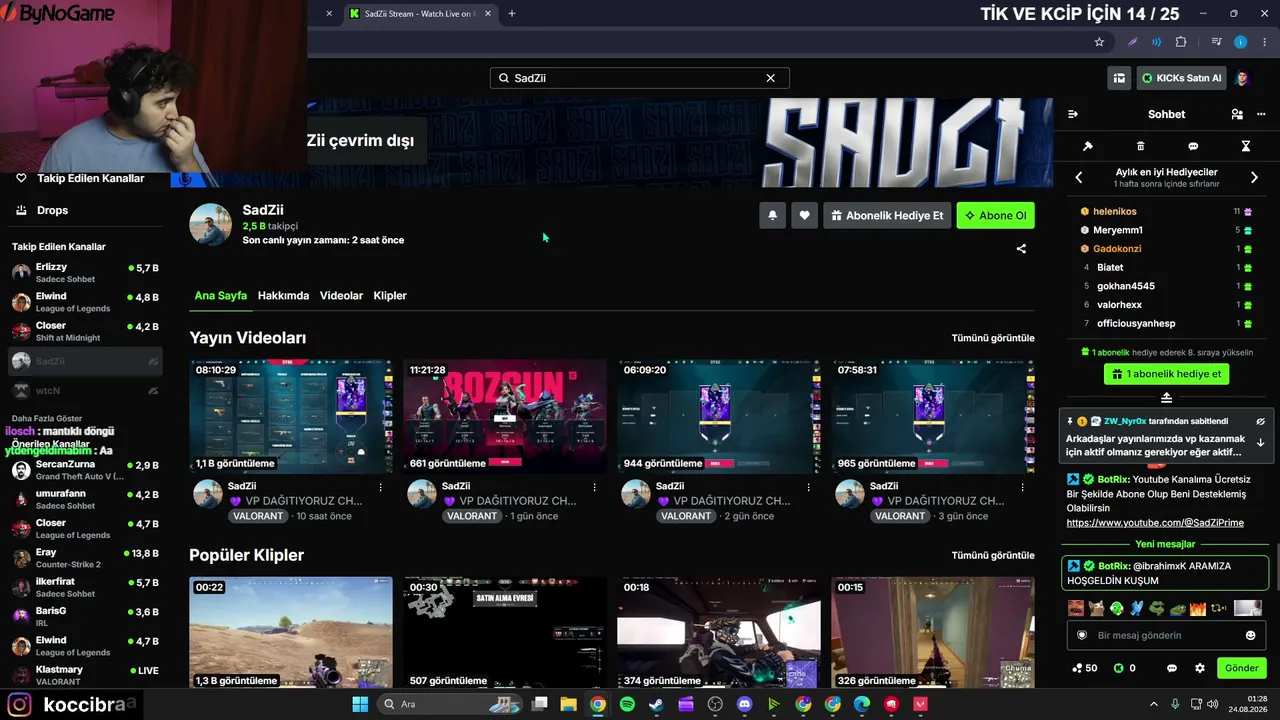Open browser extensions puzzle icon
The width and height of the screenshot is (1280, 720).
click(1181, 42)
